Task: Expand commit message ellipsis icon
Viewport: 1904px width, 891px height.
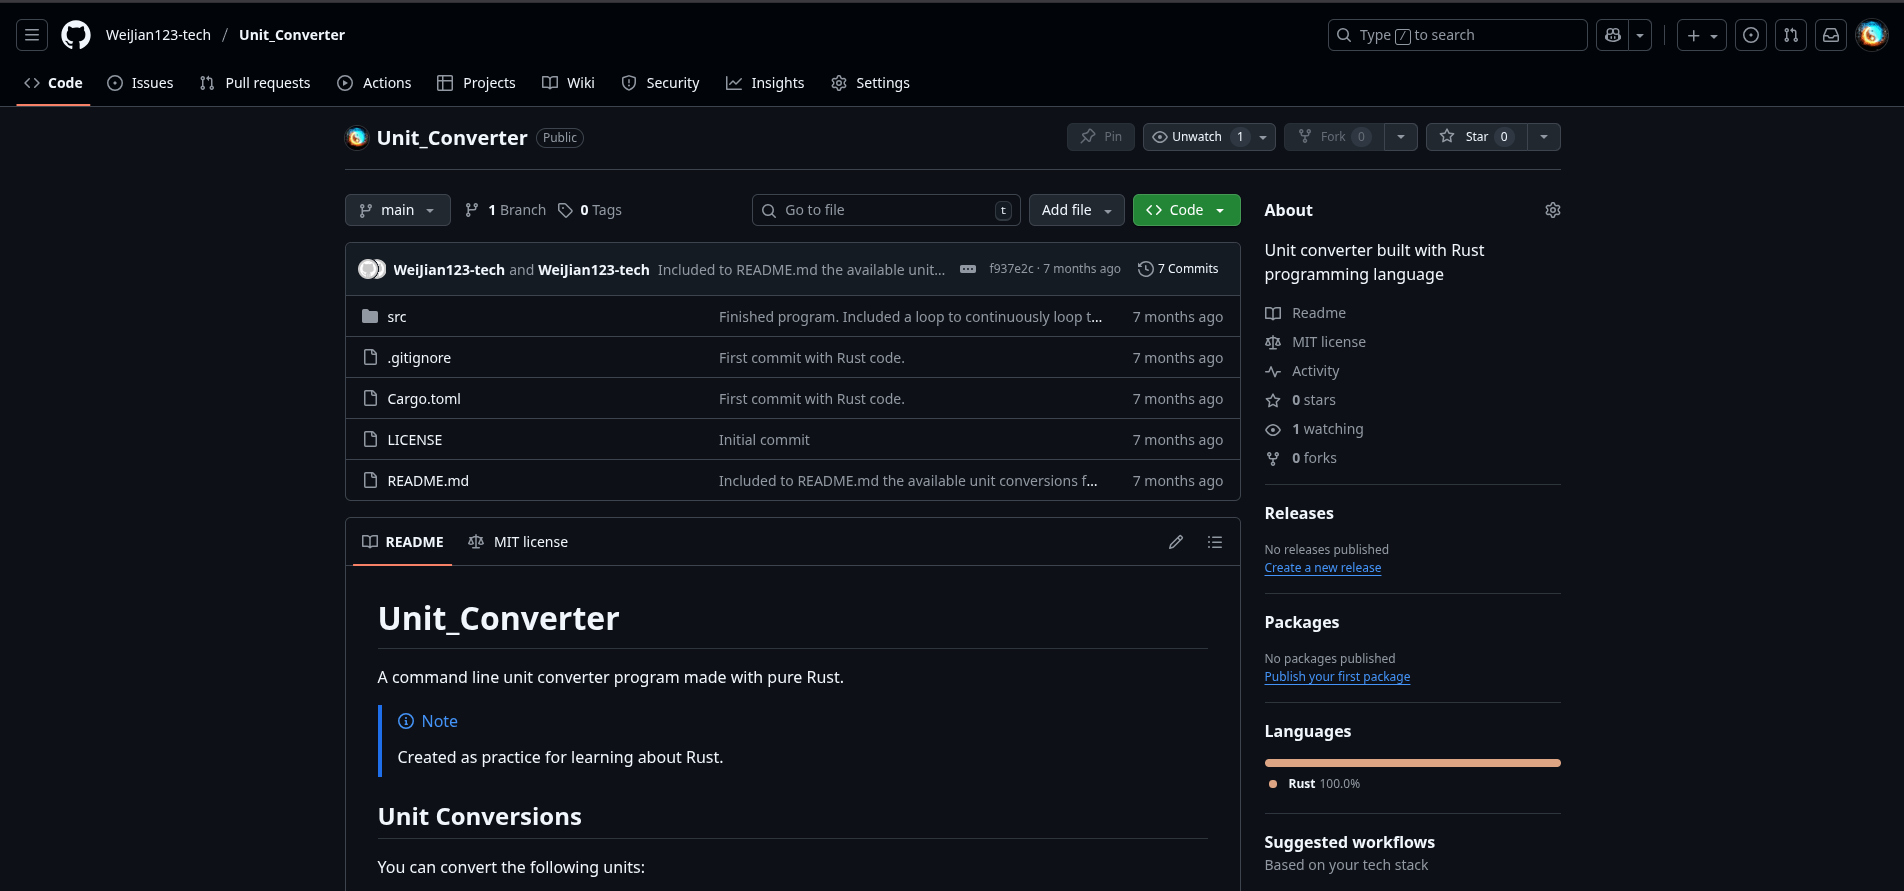Action: click(x=968, y=269)
